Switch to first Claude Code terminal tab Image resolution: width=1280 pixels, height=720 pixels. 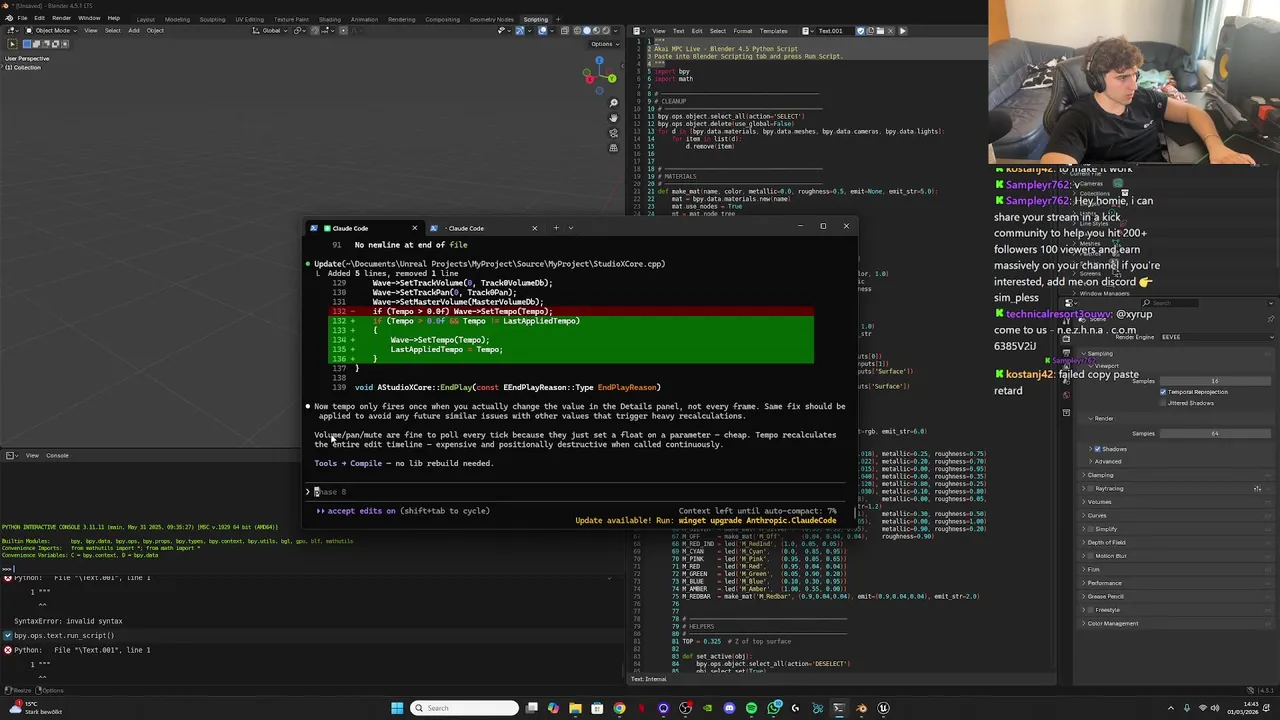tap(363, 228)
